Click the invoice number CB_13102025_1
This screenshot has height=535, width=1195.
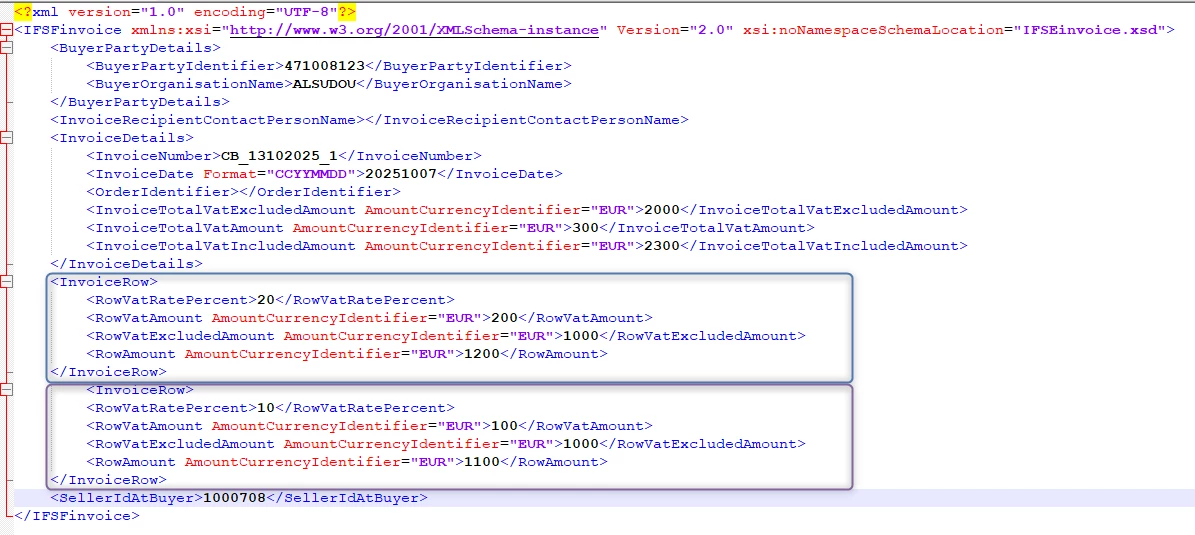(x=280, y=156)
